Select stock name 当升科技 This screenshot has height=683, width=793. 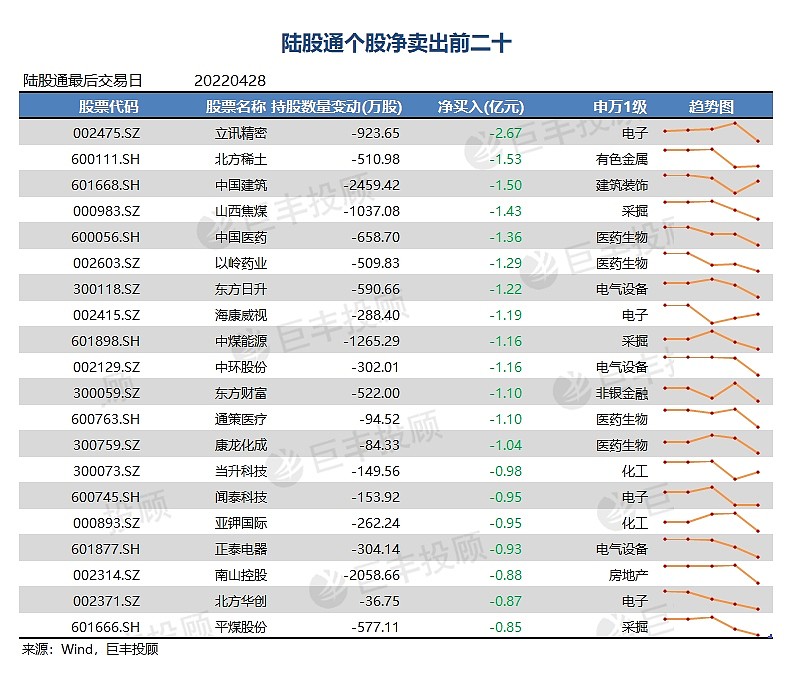(241, 471)
